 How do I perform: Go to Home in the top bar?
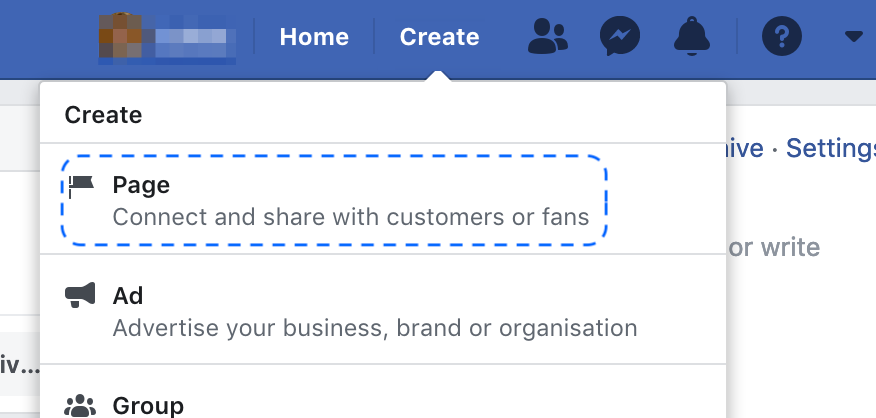coord(314,37)
